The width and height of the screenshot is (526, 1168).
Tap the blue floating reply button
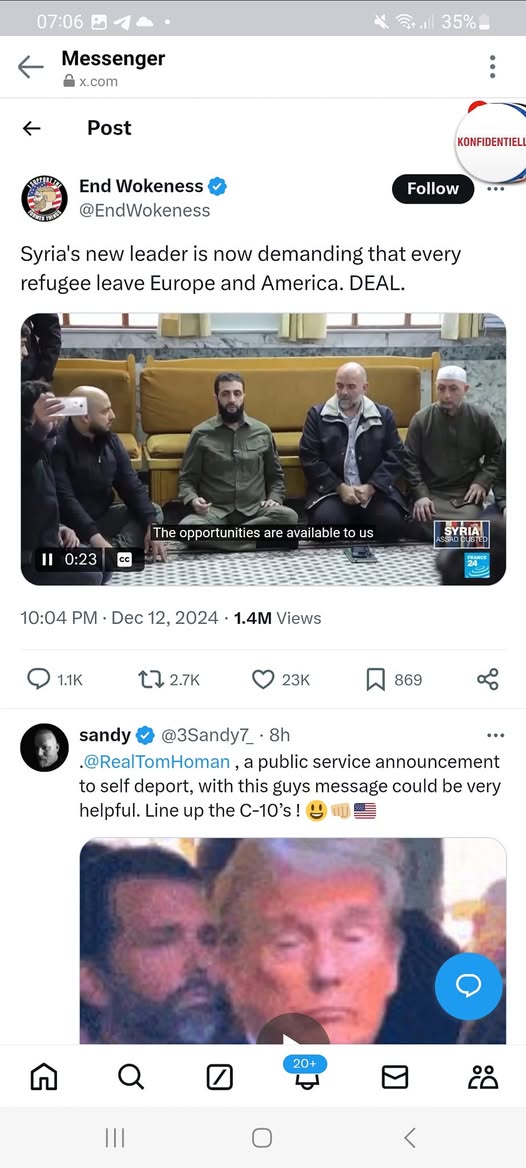(469, 986)
